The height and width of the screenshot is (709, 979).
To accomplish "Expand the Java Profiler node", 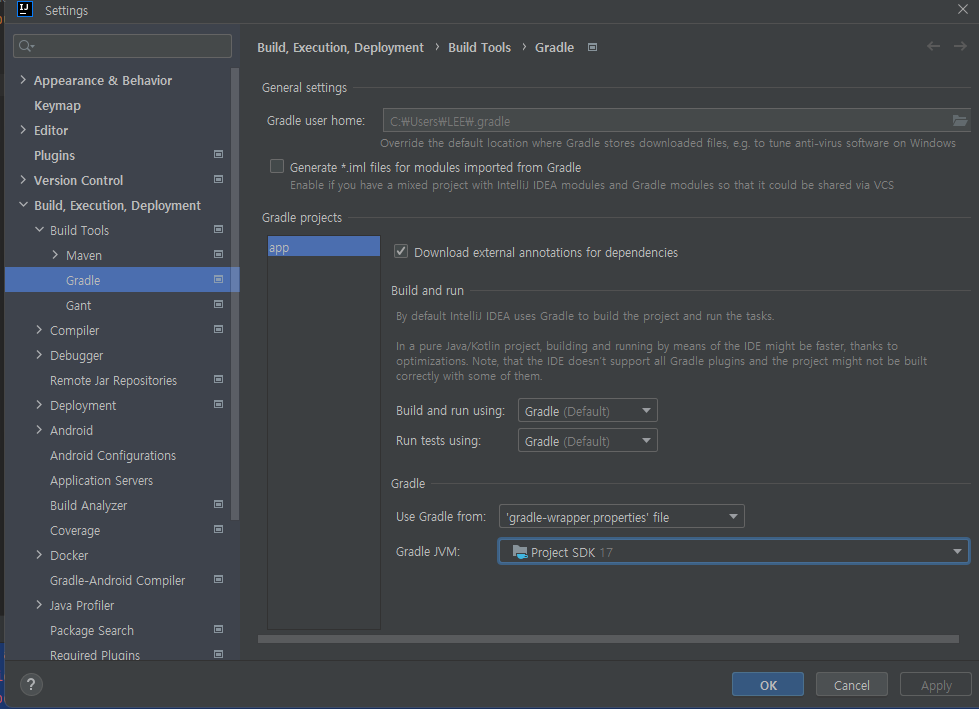I will pos(39,604).
